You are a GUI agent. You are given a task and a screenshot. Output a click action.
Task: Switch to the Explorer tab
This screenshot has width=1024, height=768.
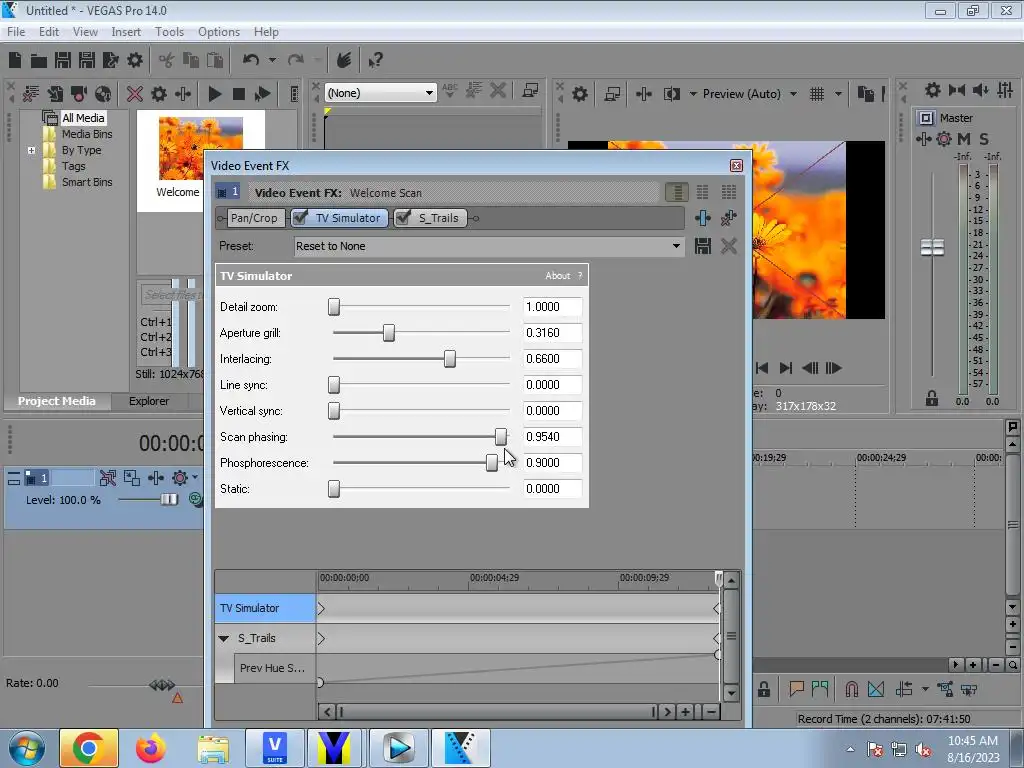(149, 401)
